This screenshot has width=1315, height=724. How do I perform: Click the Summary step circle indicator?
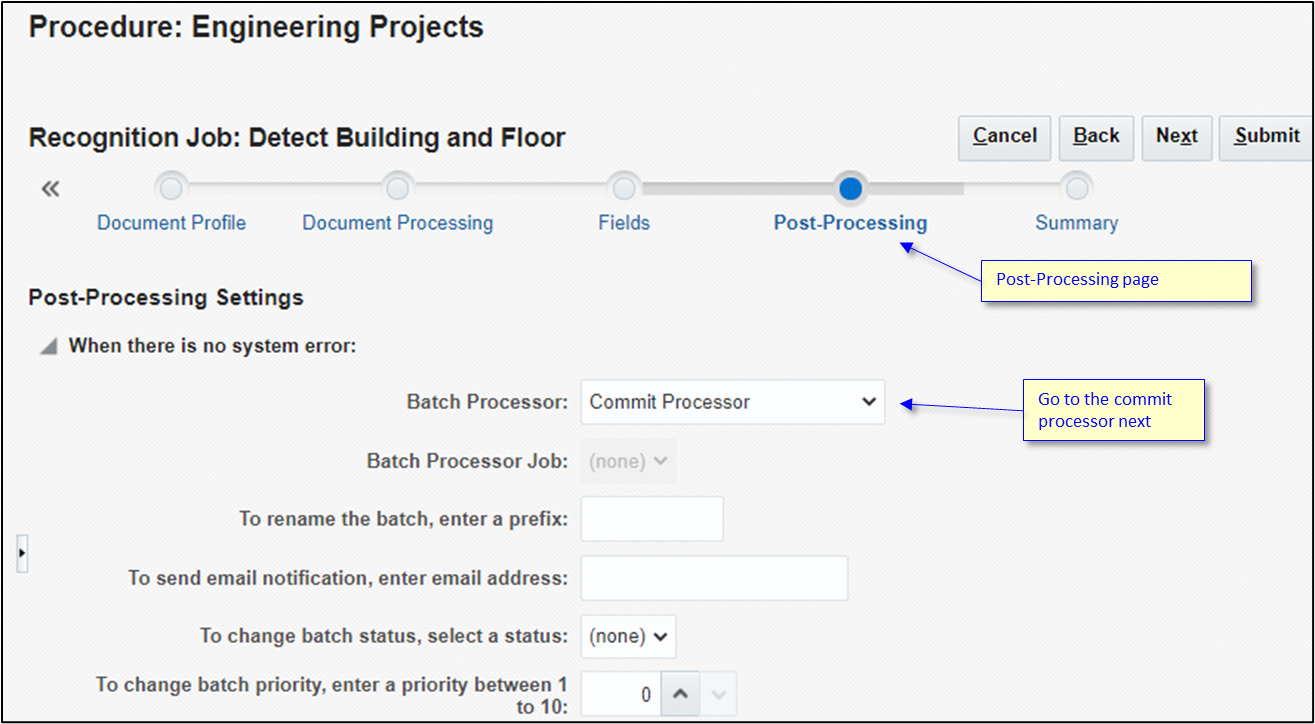pos(1077,188)
